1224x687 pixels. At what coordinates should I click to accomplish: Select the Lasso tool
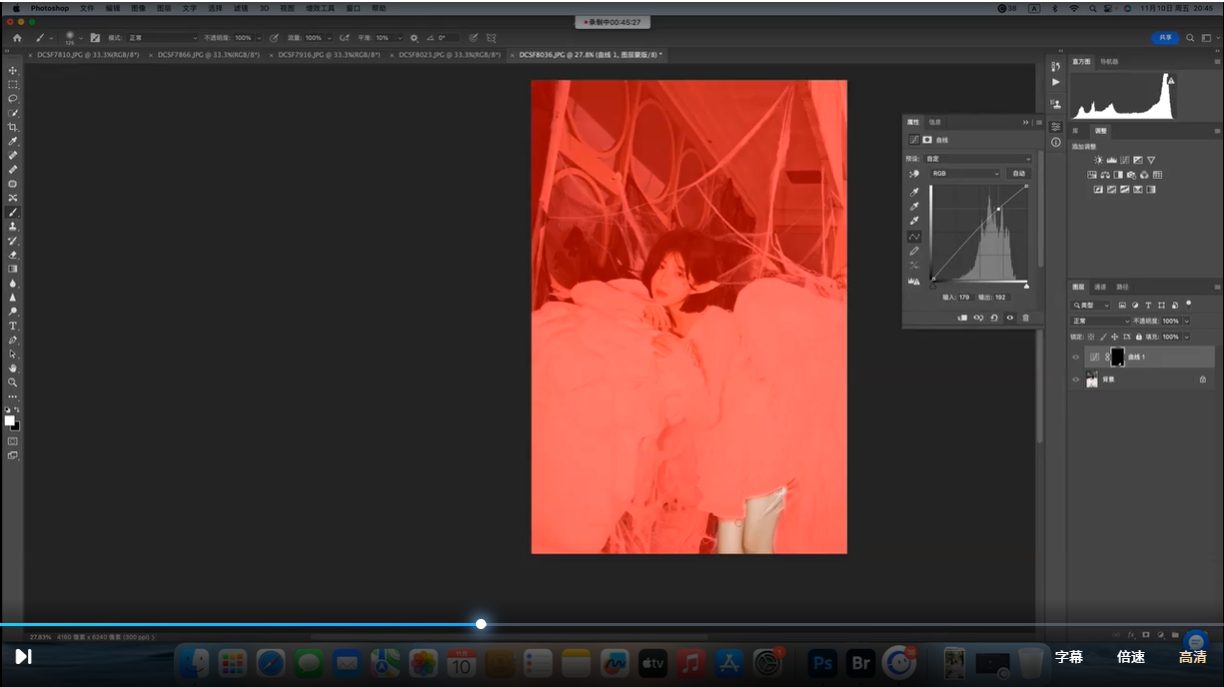tap(13, 99)
